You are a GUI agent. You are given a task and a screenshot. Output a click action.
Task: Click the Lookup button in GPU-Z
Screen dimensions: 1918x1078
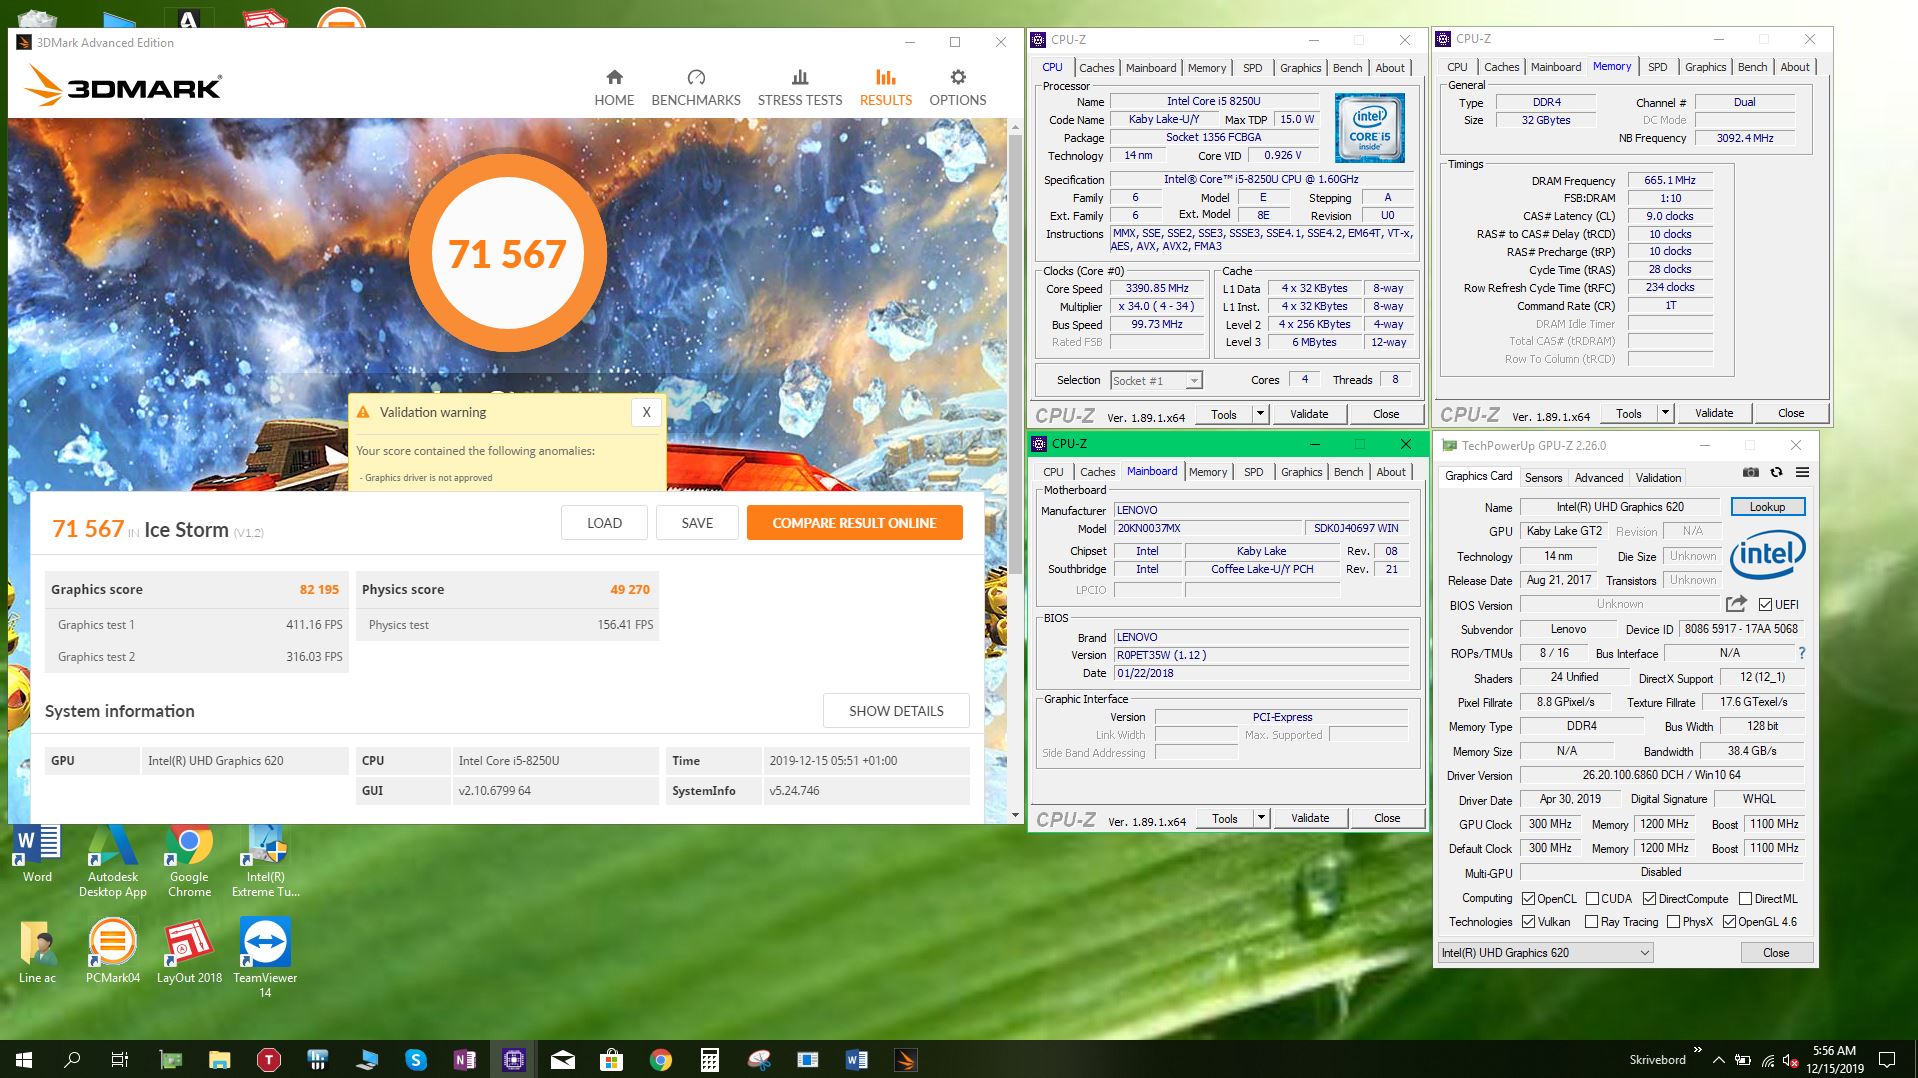pyautogui.click(x=1767, y=507)
